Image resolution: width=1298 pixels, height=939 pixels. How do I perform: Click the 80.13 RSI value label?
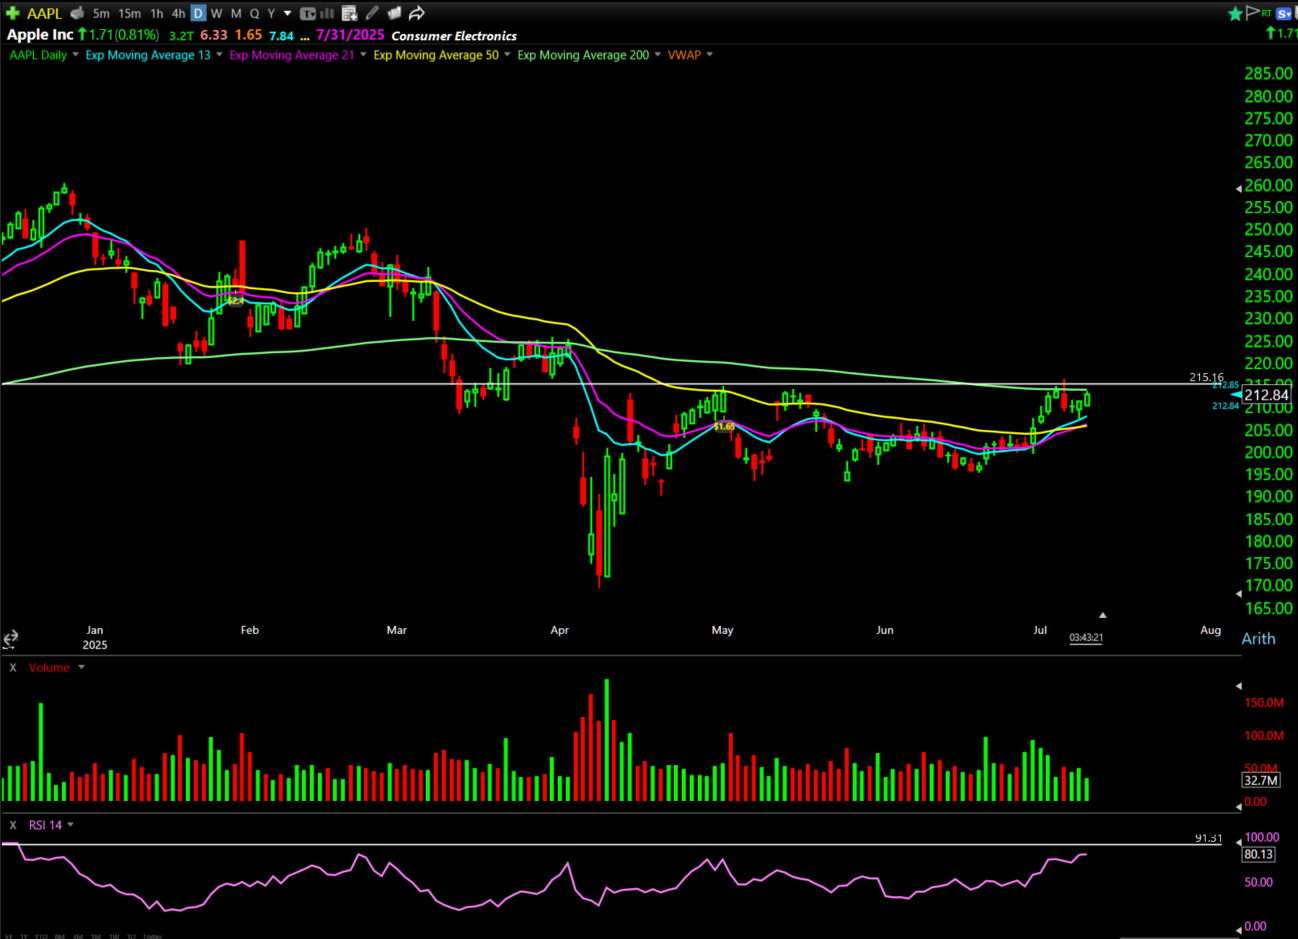point(1258,854)
